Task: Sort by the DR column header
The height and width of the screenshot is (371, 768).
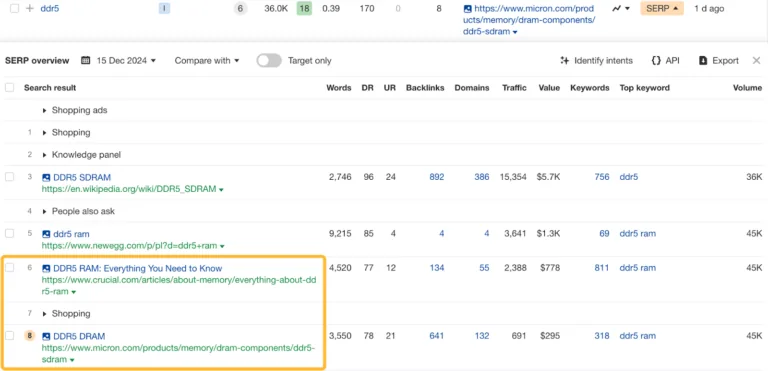Action: point(367,88)
